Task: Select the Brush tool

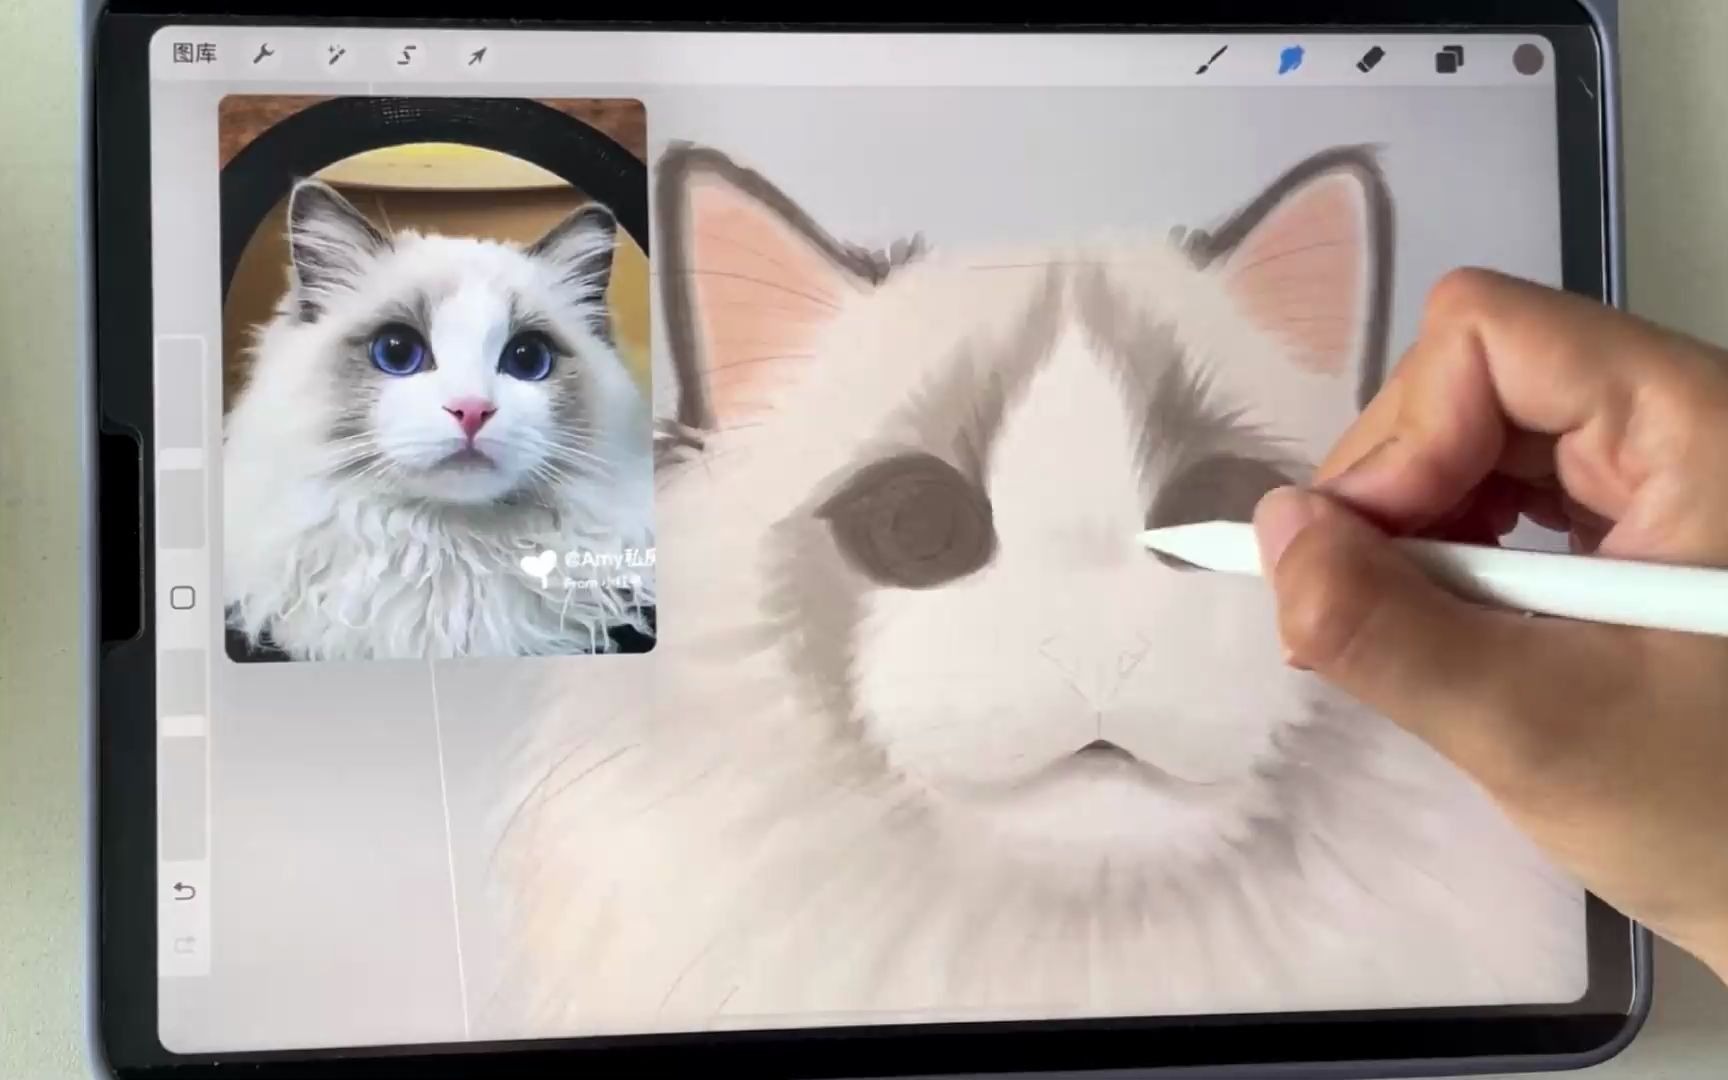Action: [x=1212, y=60]
